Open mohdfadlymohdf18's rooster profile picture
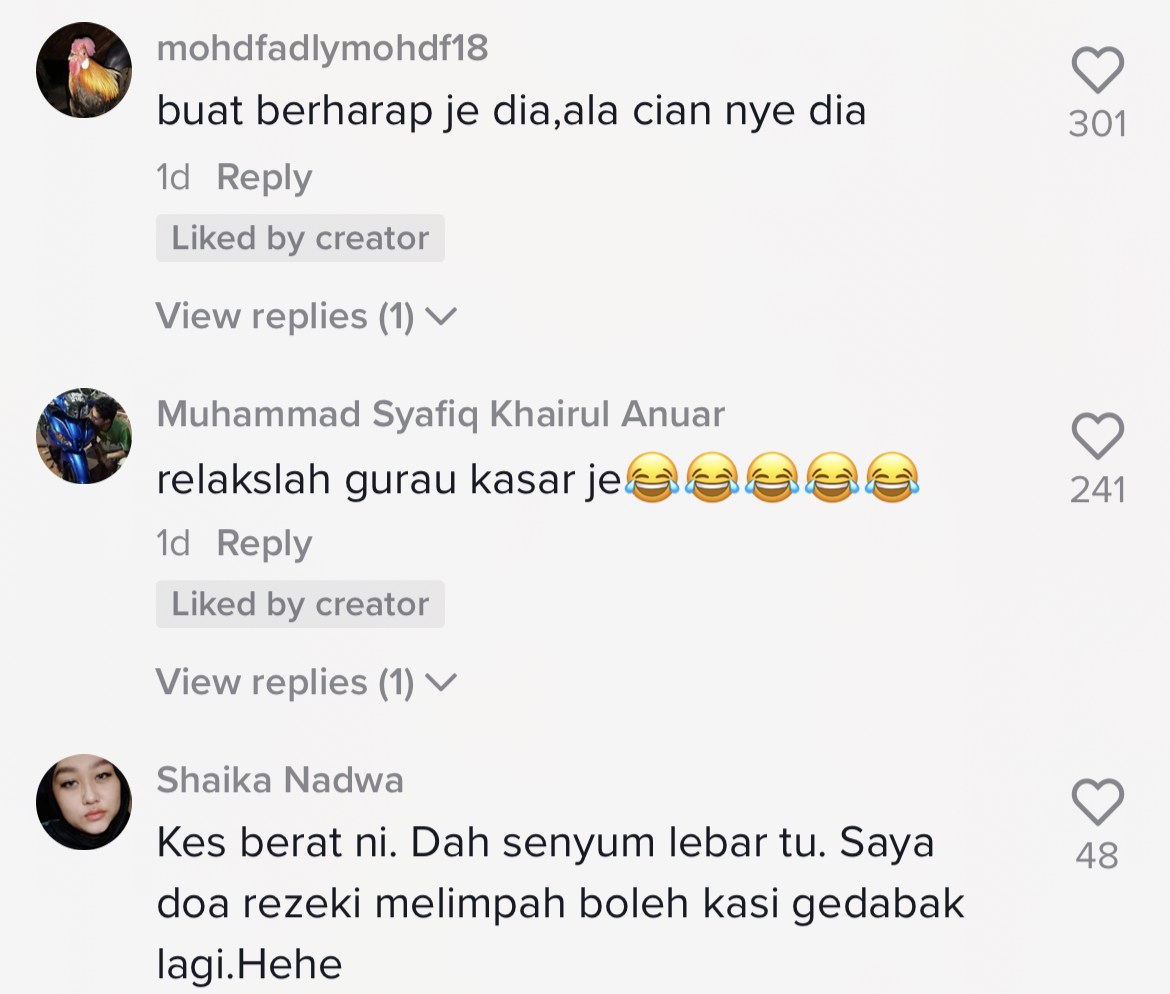 [84, 70]
